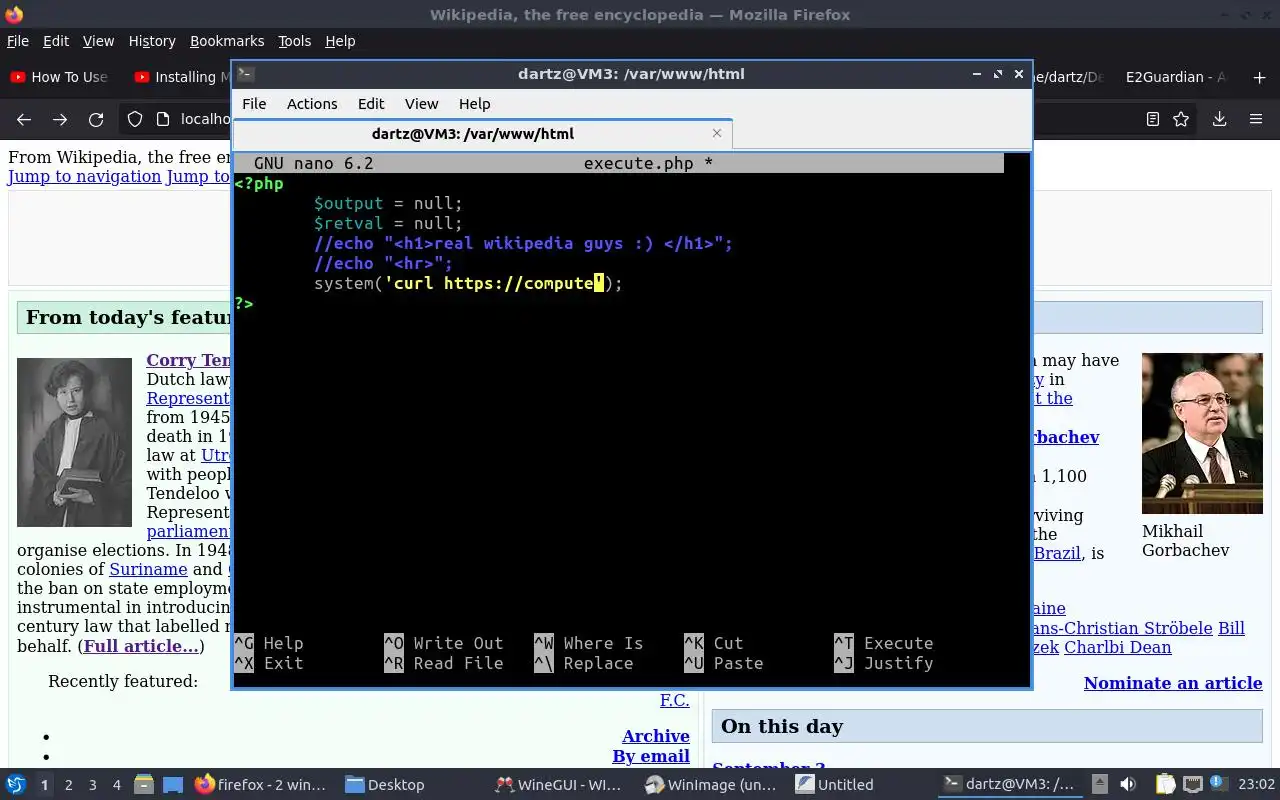Activate the Untitled taskbar entry
The width and height of the screenshot is (1280, 800).
click(x=835, y=785)
